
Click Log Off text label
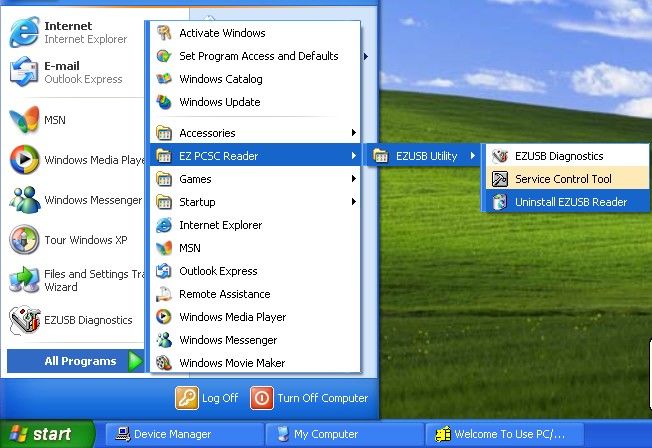[x=220, y=398]
